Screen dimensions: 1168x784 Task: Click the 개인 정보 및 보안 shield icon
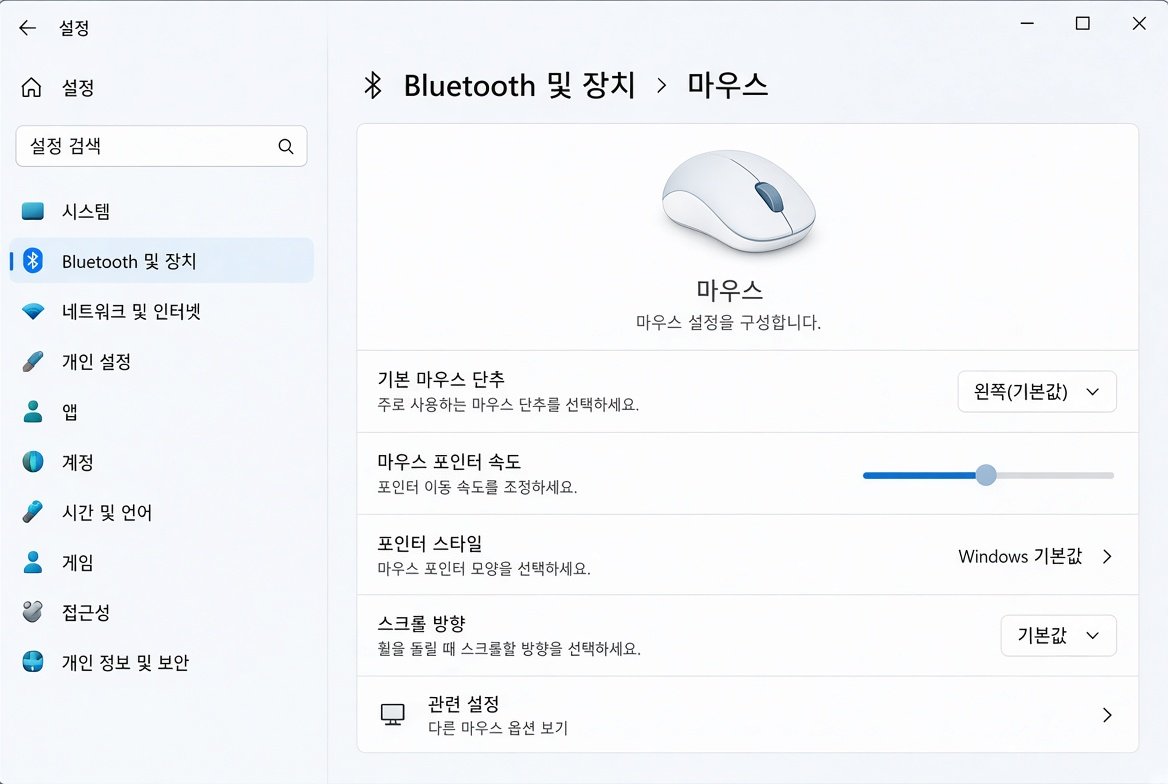coord(33,662)
